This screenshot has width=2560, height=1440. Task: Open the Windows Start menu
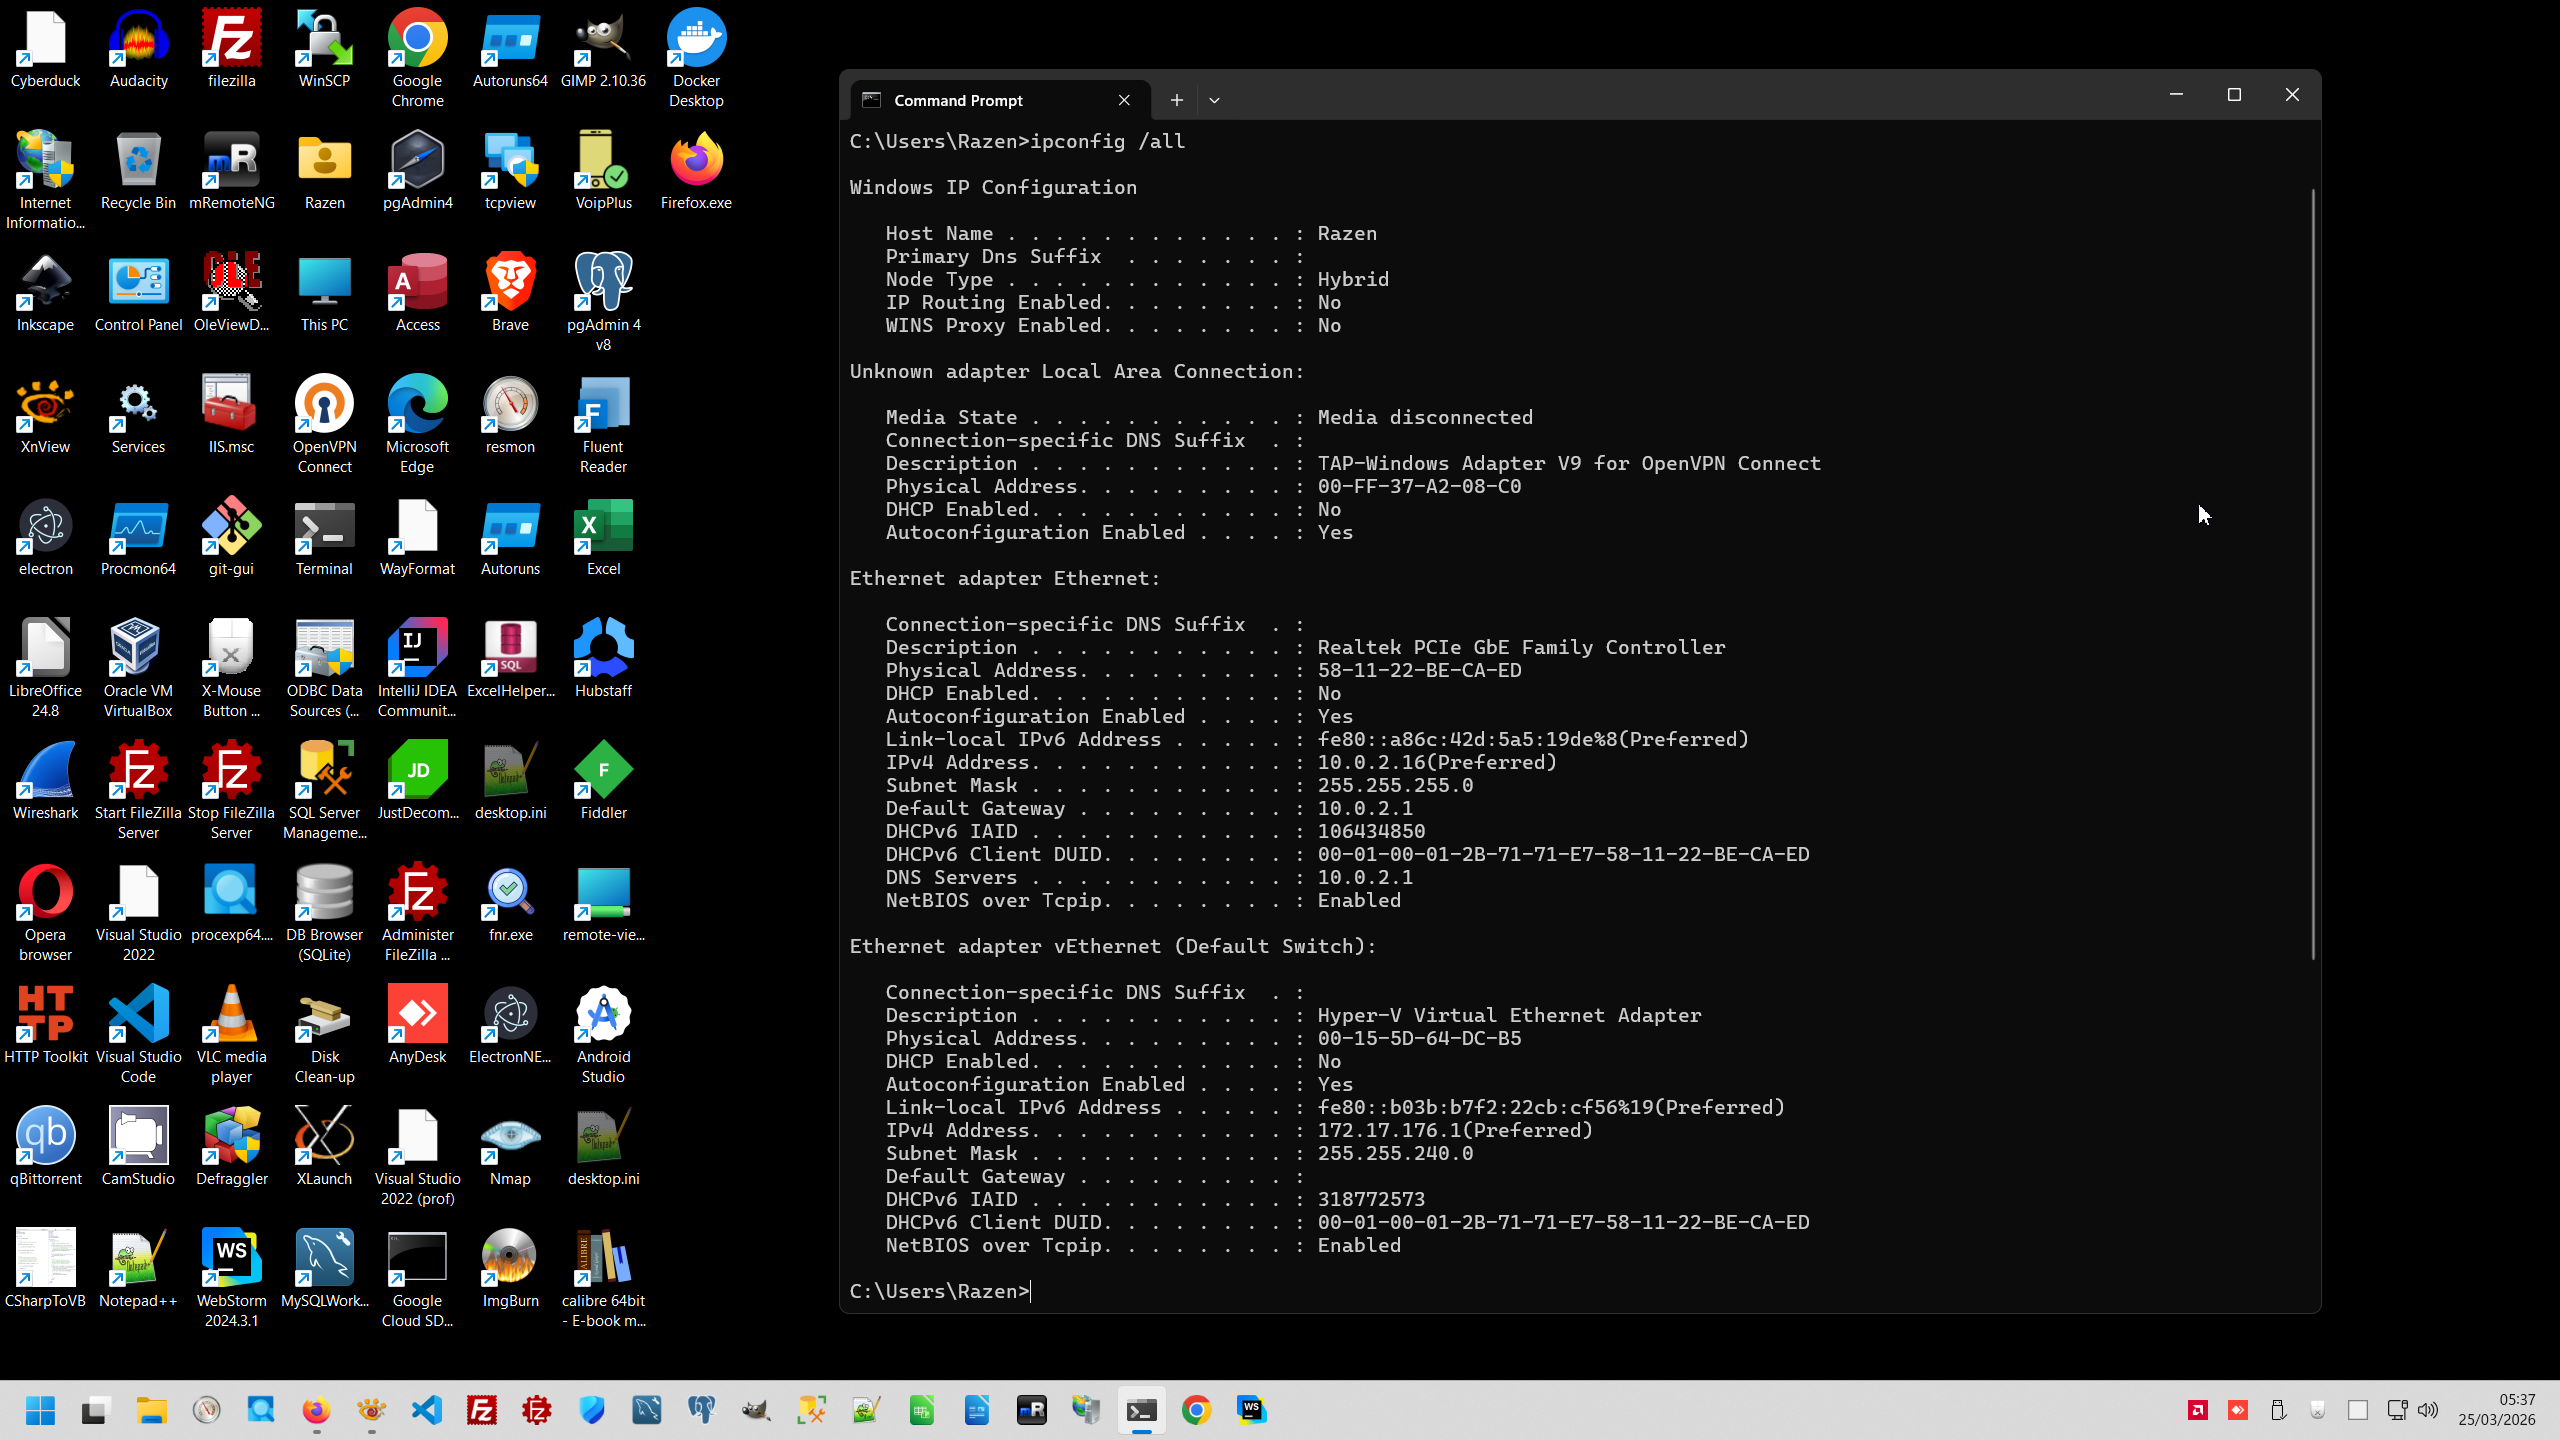[x=40, y=1410]
